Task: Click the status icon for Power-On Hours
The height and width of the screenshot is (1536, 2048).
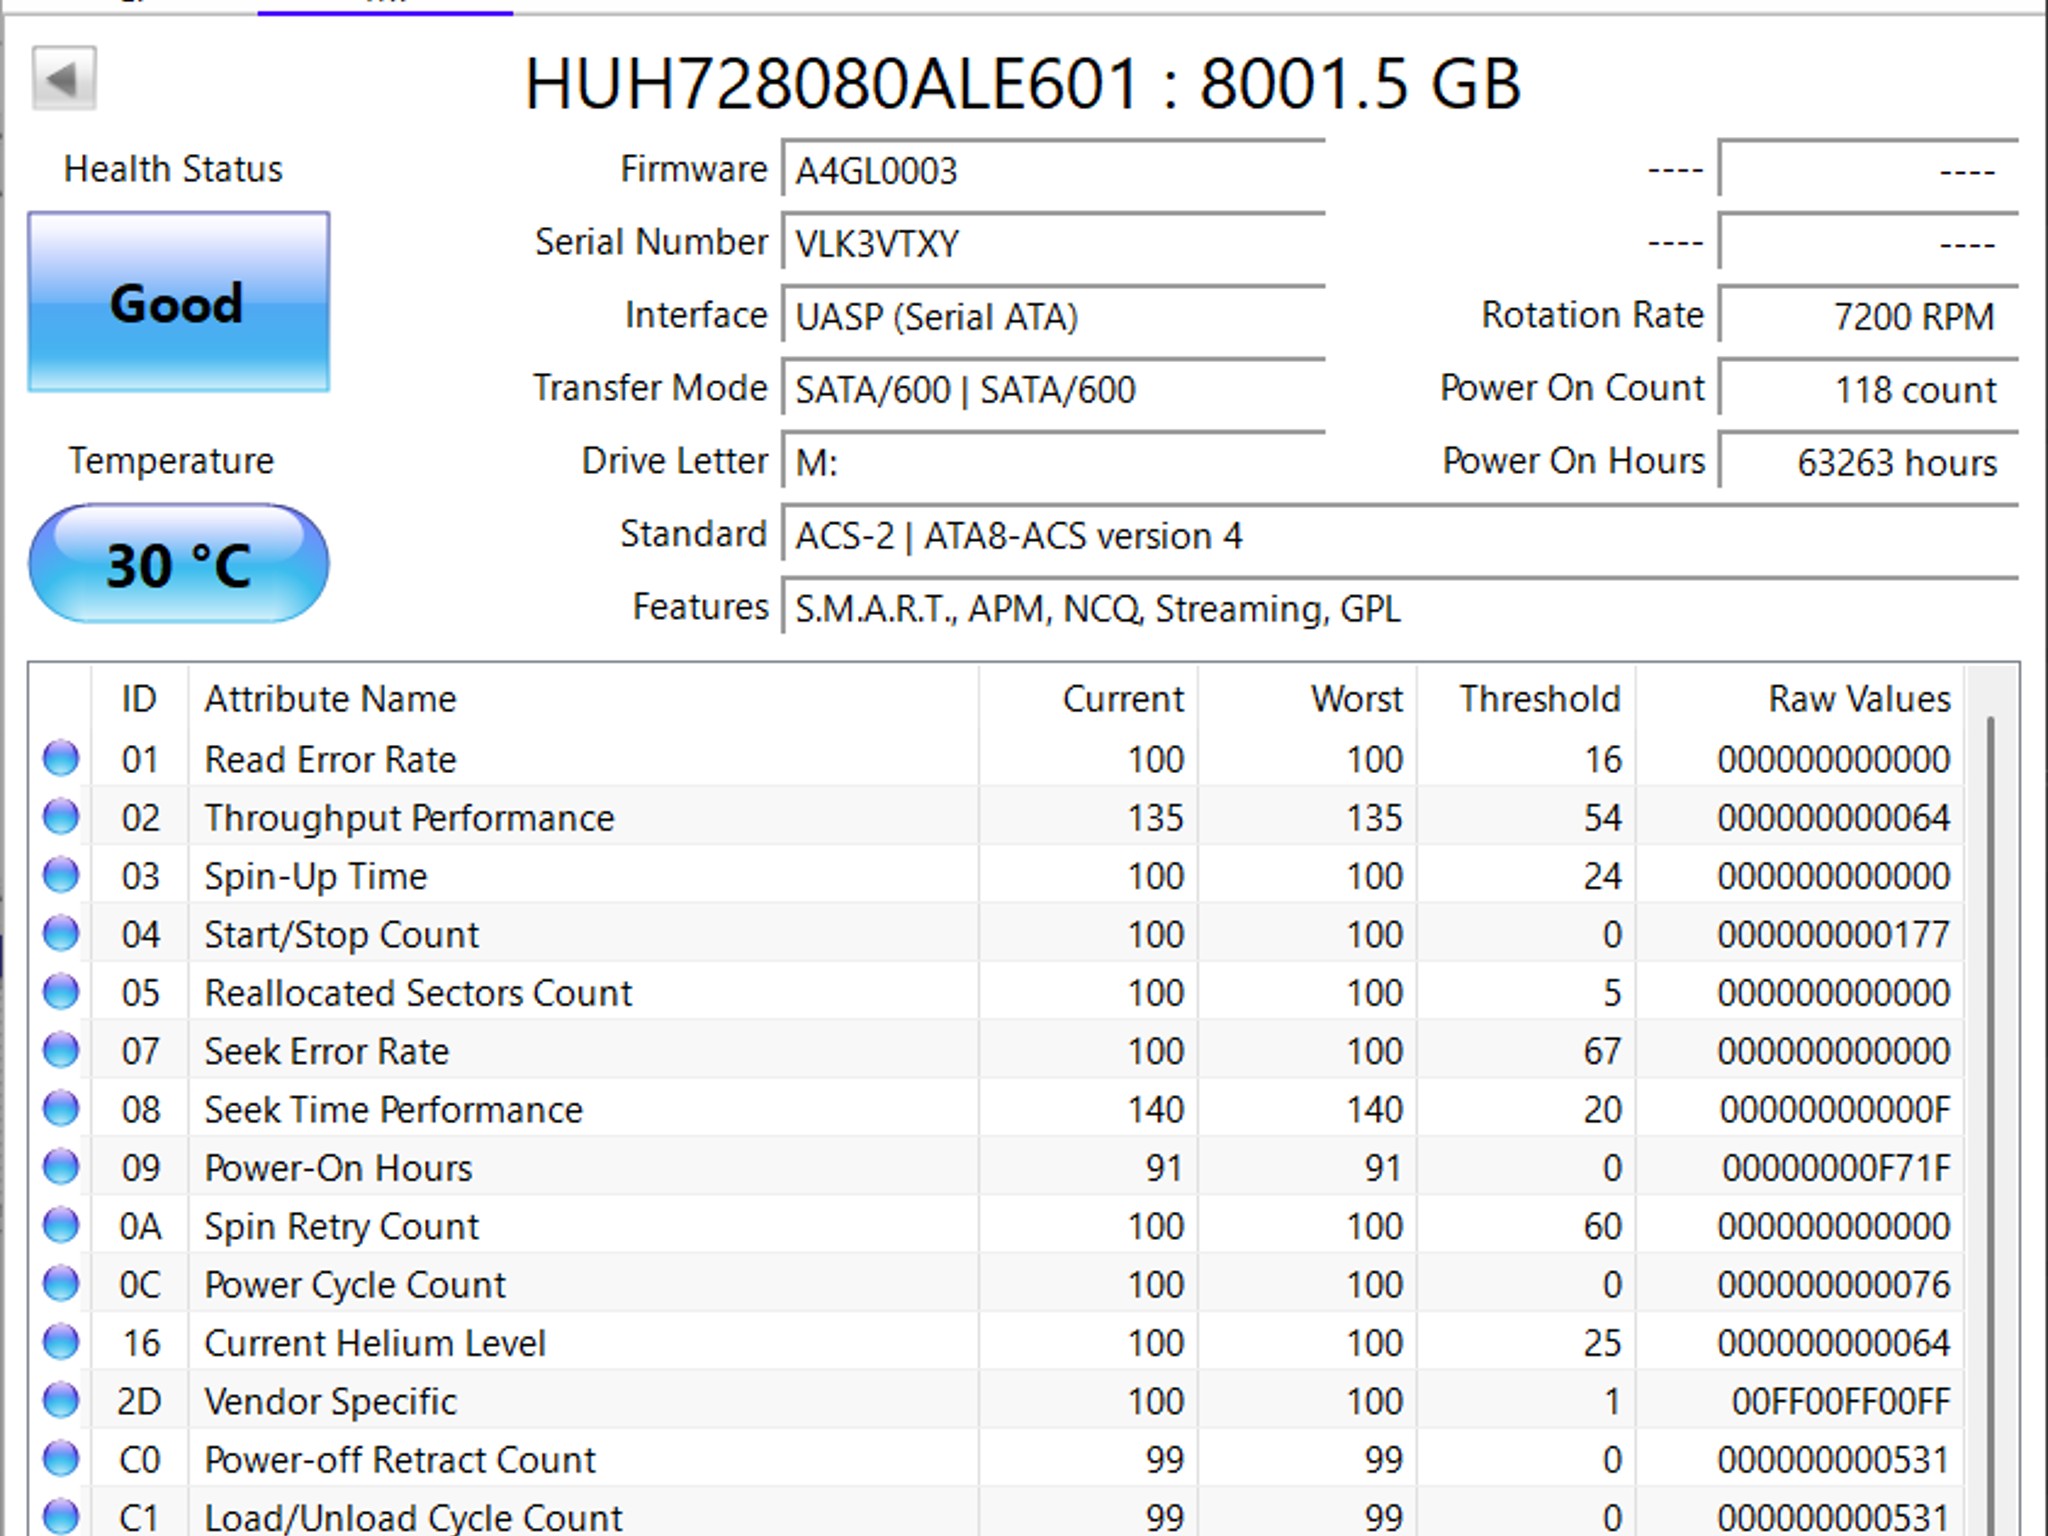Action: [x=61, y=1167]
